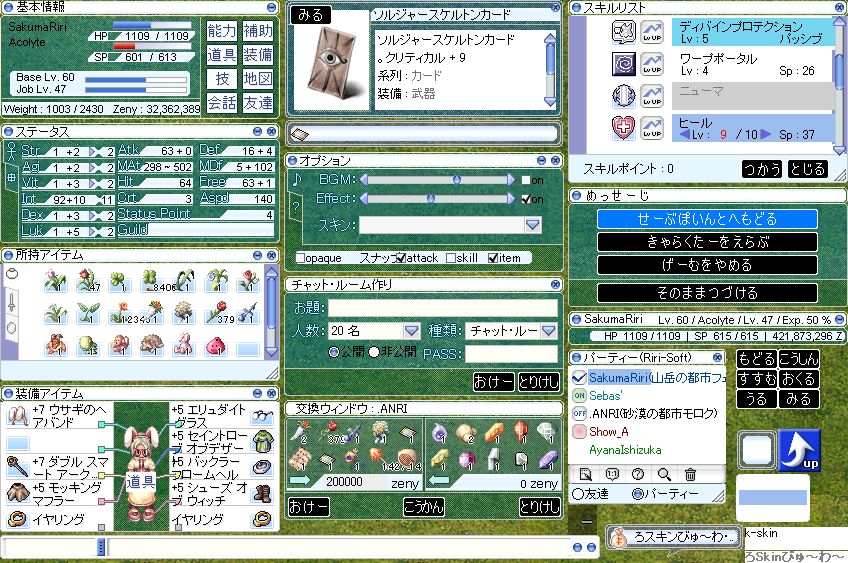Image resolution: width=848 pixels, height=563 pixels.
Task: Select the Divine Protection skill icon
Action: coord(623,32)
